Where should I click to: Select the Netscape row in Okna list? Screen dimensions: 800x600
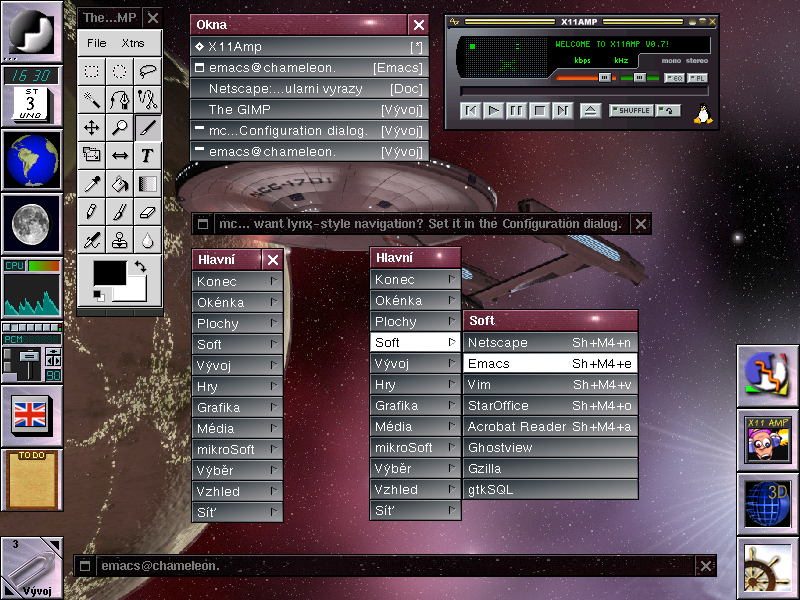309,89
